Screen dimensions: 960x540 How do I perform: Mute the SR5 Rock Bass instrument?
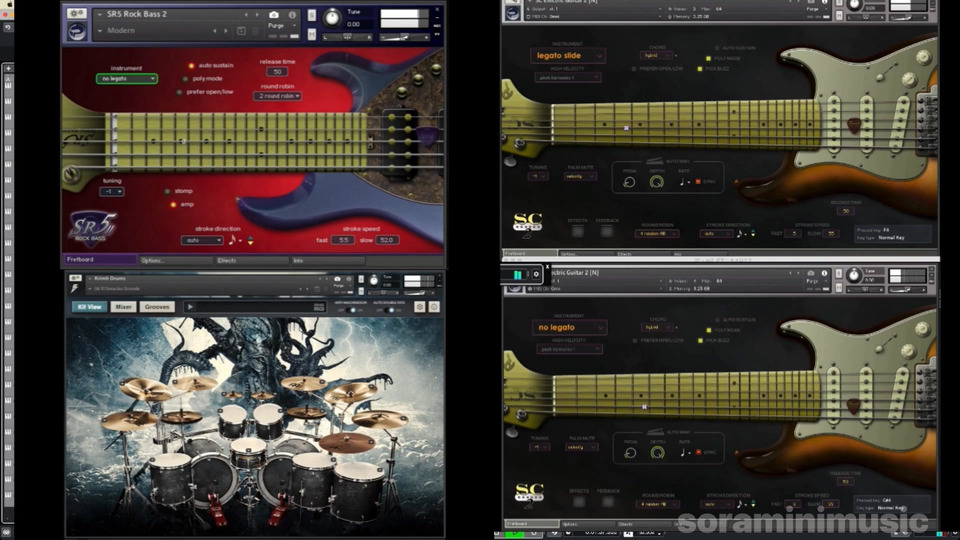click(x=312, y=35)
